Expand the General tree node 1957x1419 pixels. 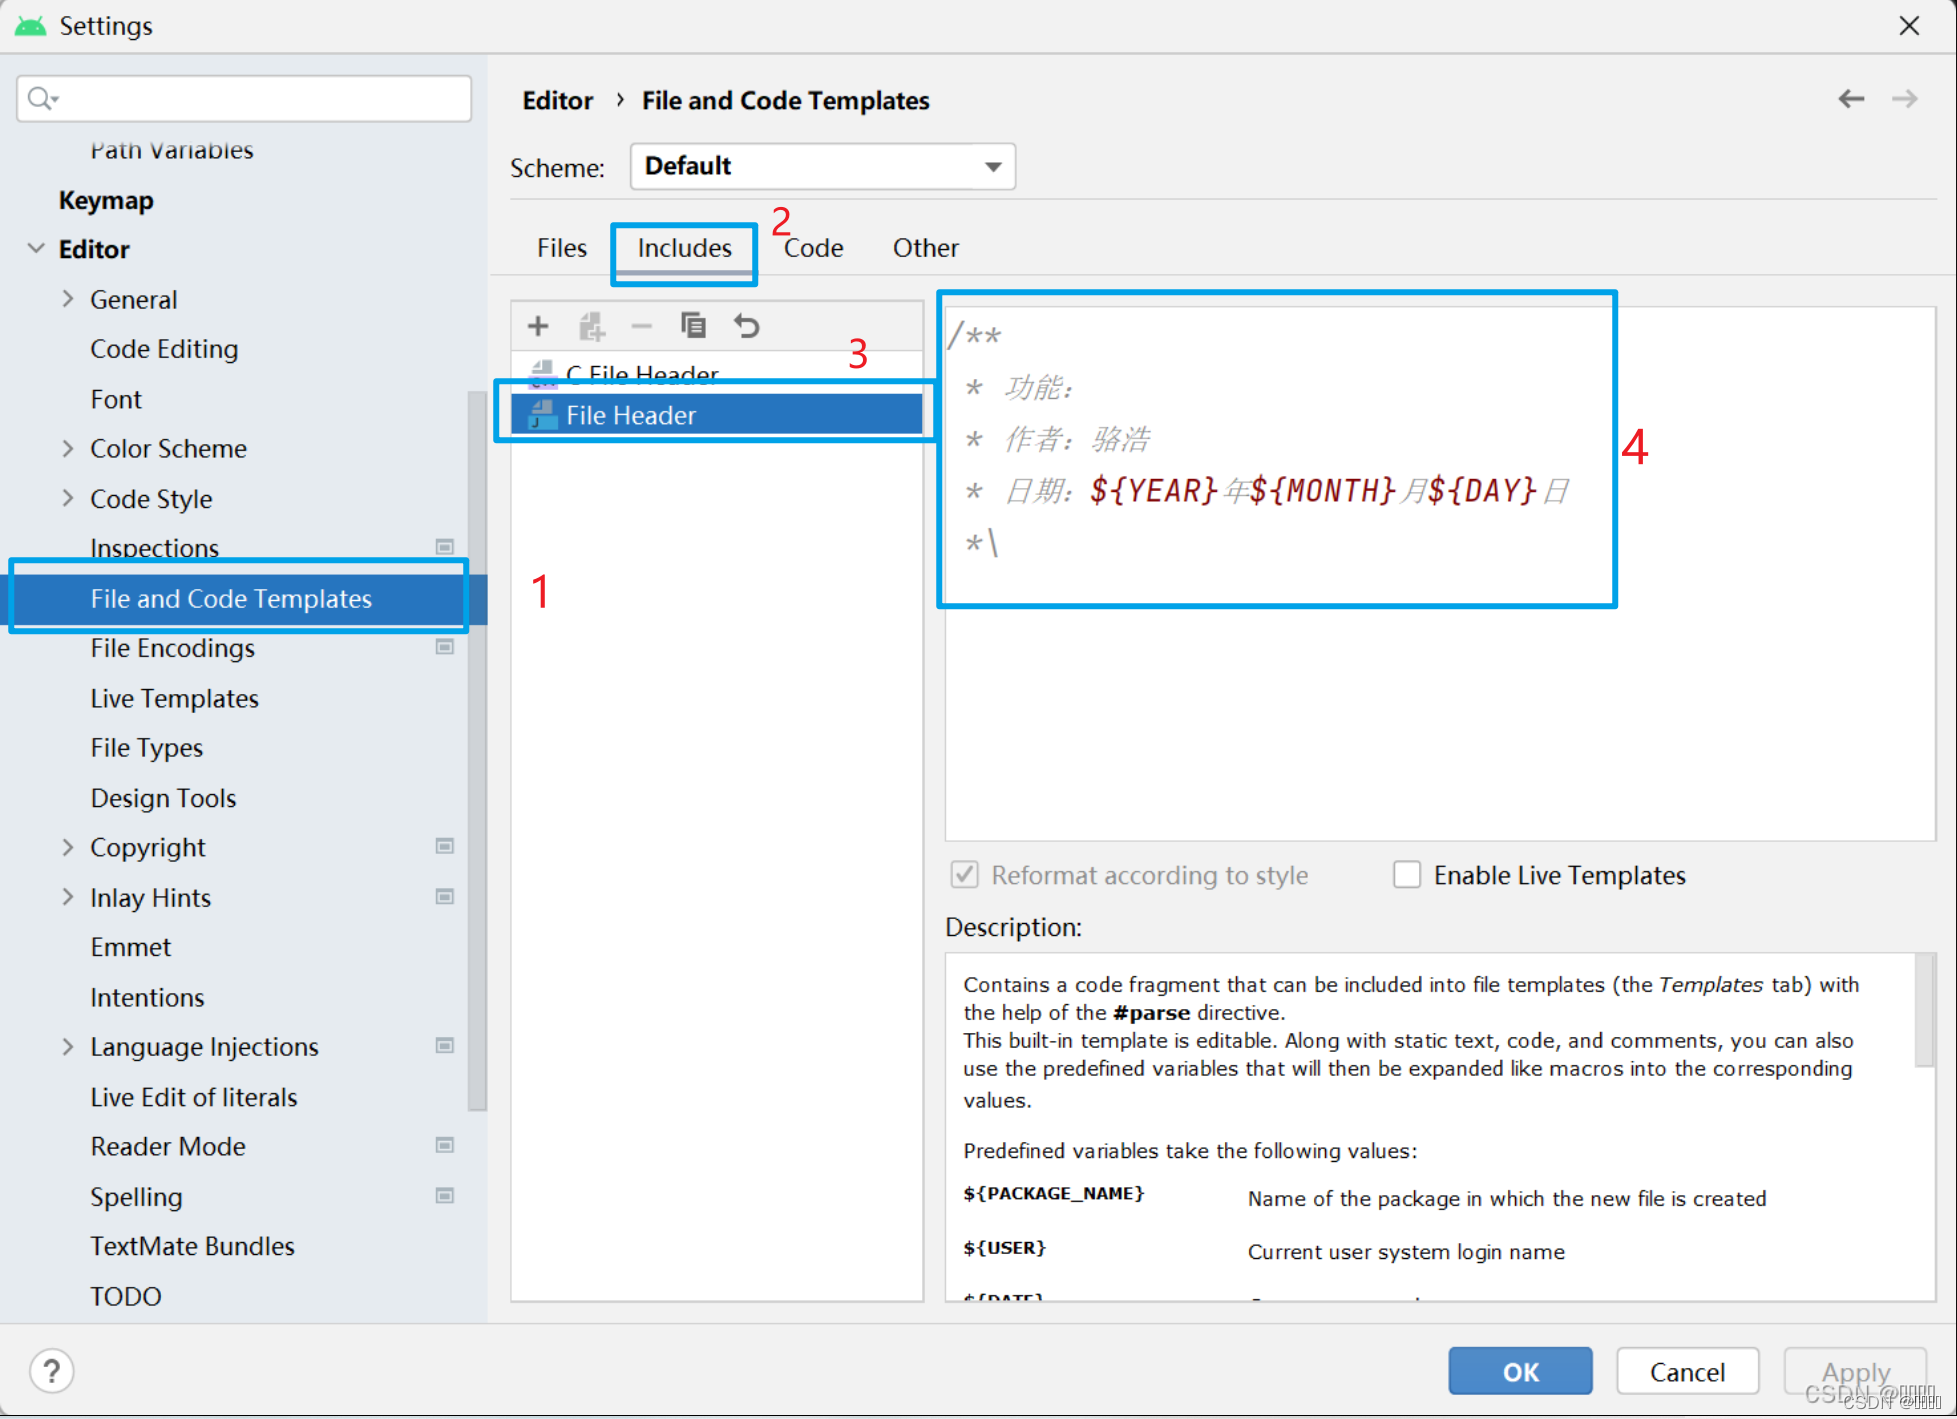tap(68, 299)
